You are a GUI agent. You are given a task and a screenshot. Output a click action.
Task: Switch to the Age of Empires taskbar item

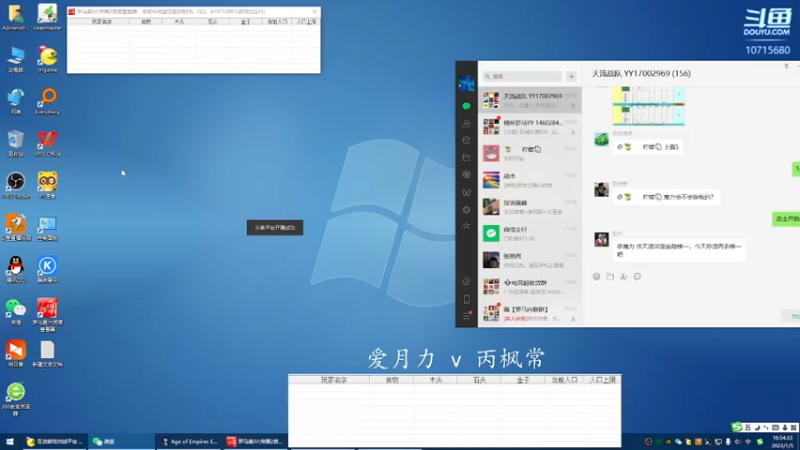click(x=189, y=442)
